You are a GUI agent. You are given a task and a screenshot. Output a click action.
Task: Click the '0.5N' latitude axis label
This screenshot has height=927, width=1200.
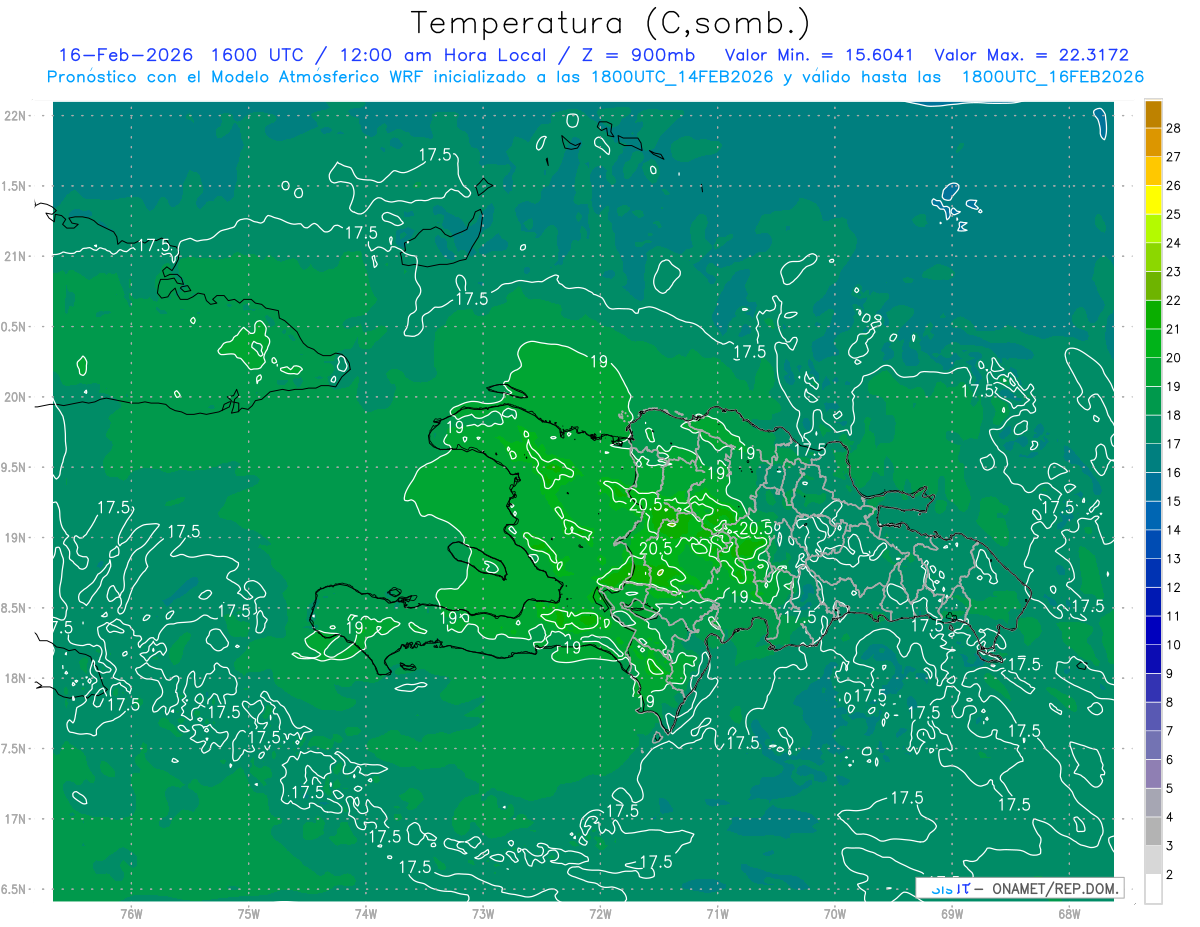(15, 327)
